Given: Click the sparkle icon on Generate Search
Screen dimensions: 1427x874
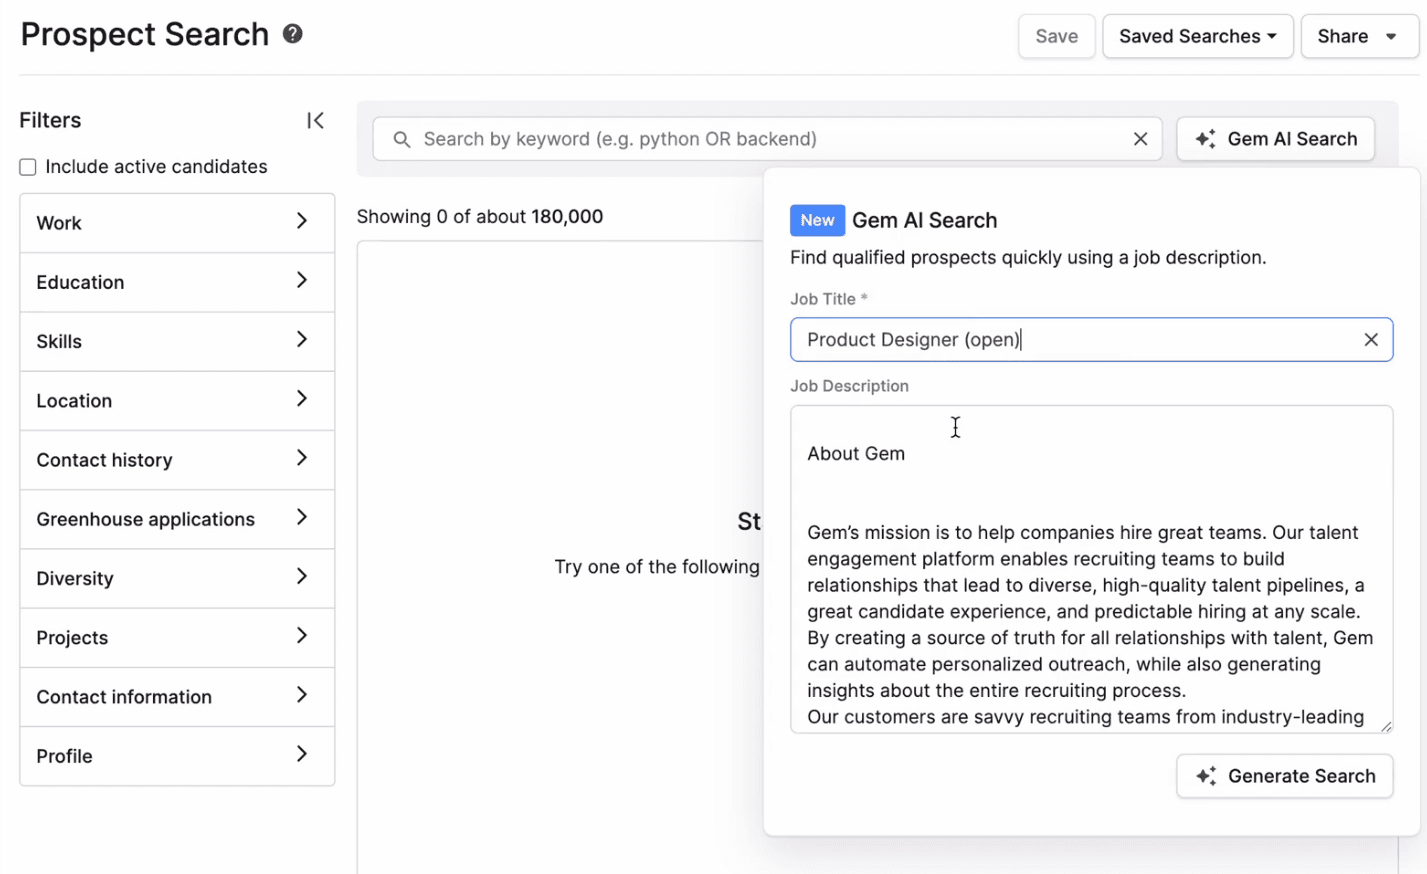Looking at the screenshot, I should (x=1205, y=775).
